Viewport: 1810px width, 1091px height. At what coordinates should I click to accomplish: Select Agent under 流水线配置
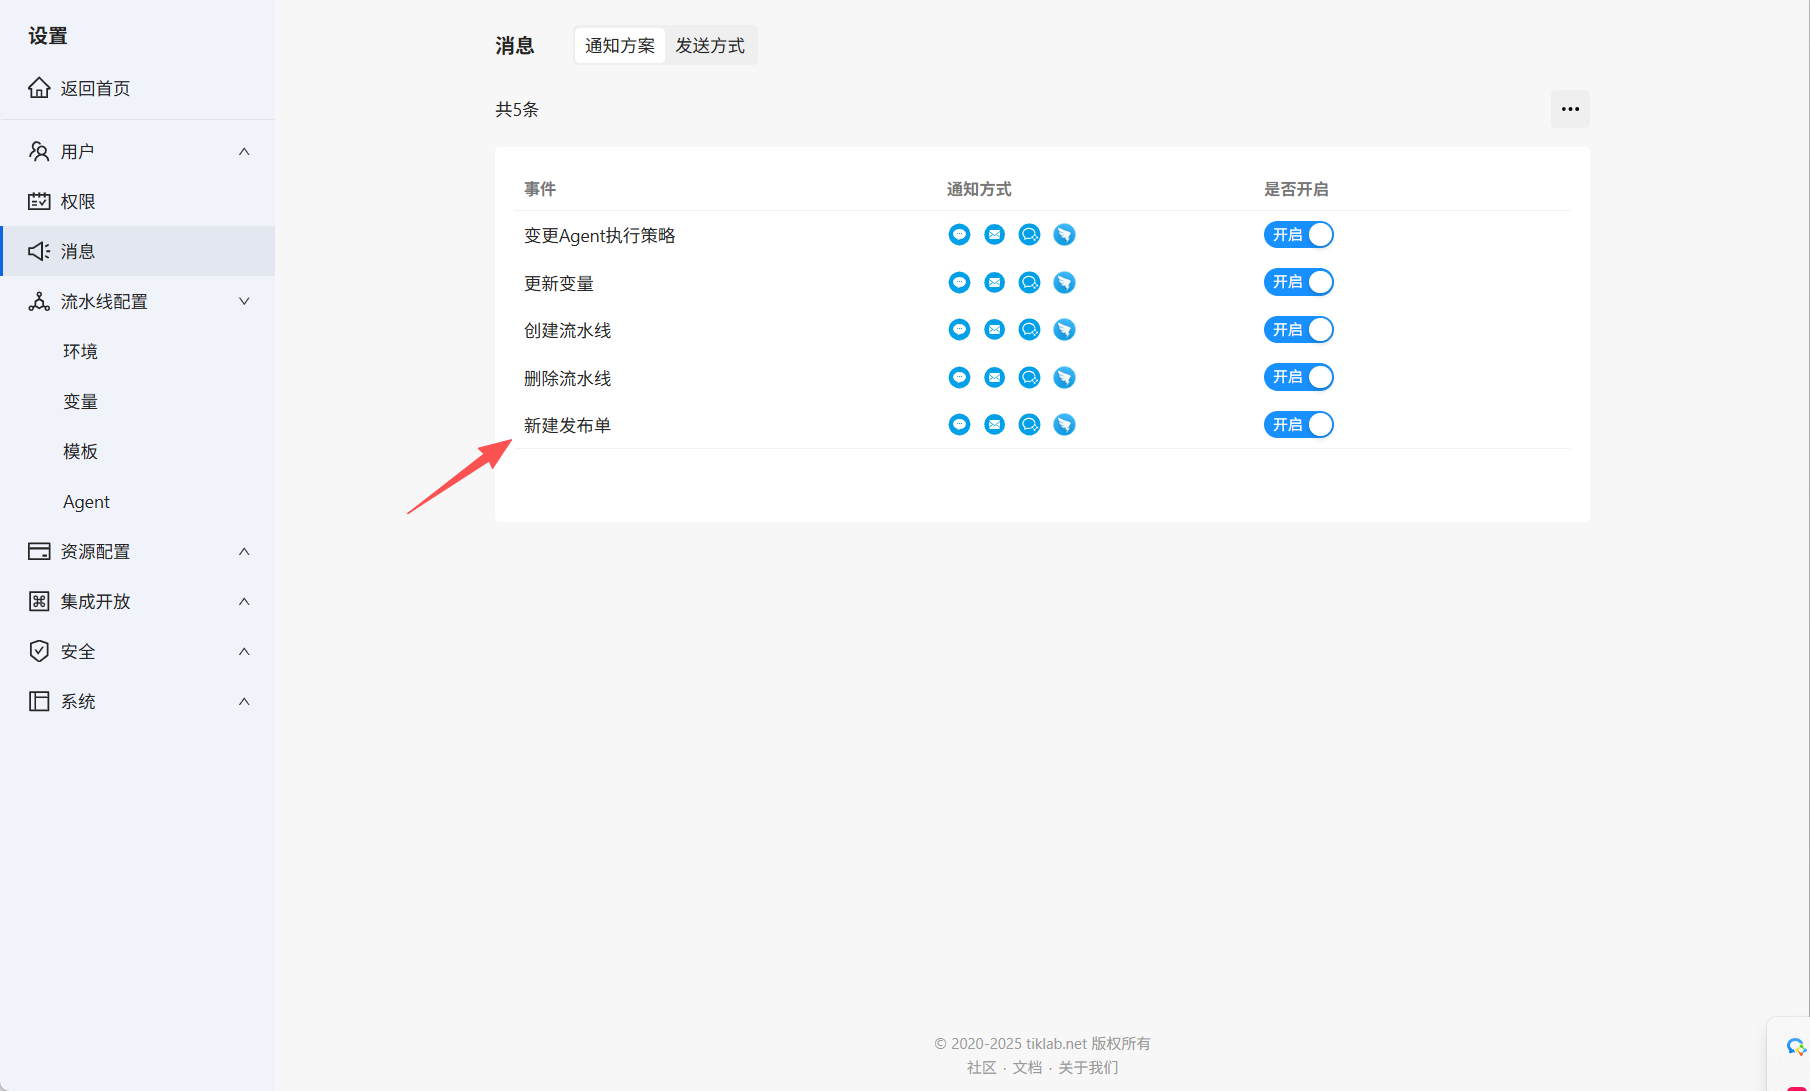point(86,501)
